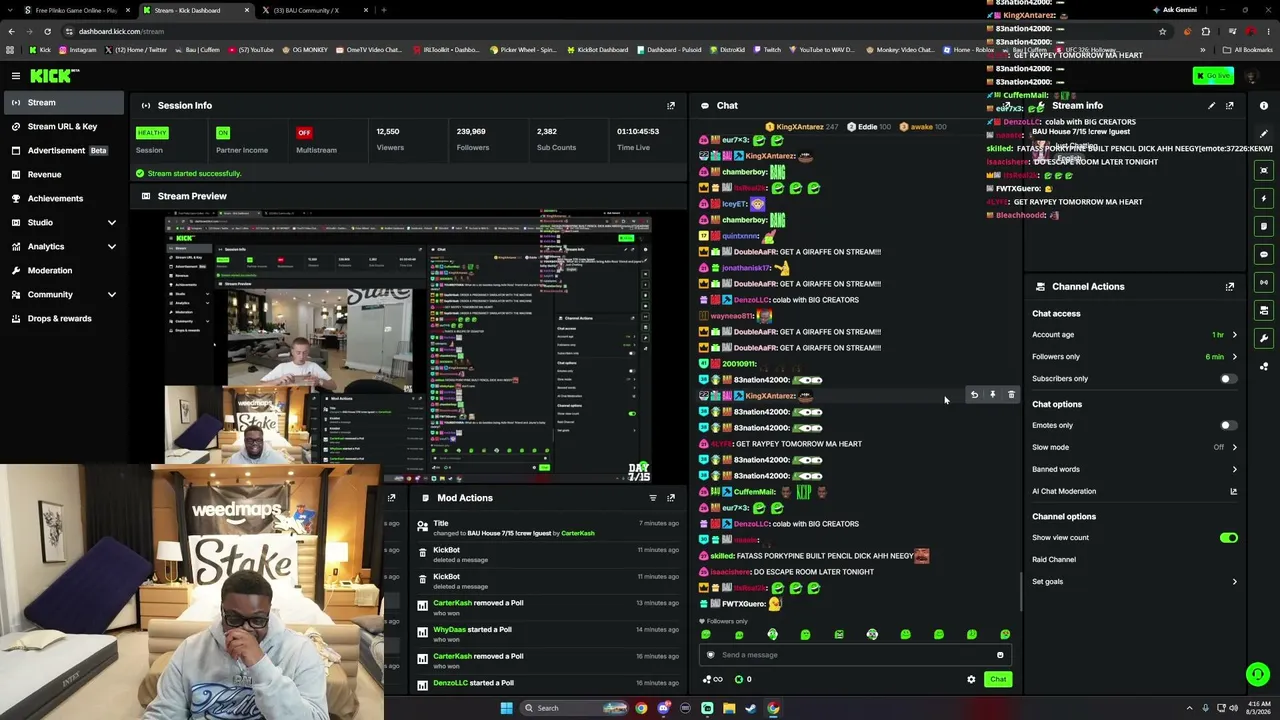Open the Revenue page

point(64,174)
